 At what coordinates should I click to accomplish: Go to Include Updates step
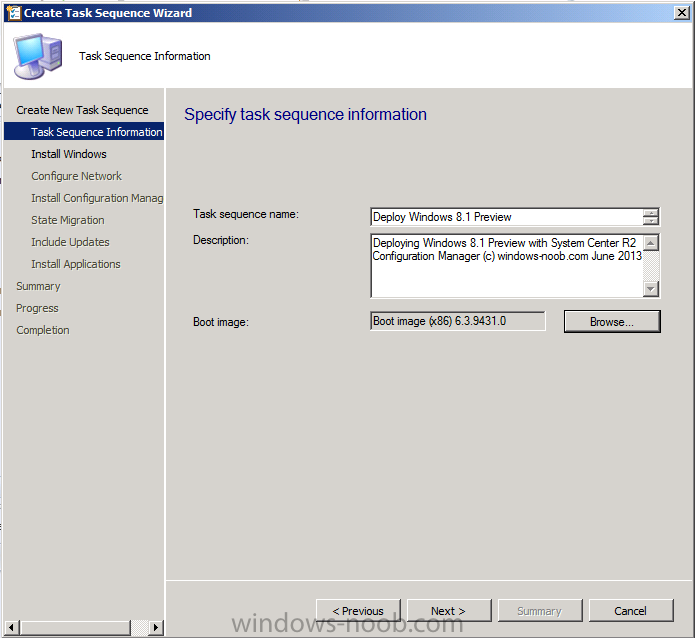click(70, 242)
